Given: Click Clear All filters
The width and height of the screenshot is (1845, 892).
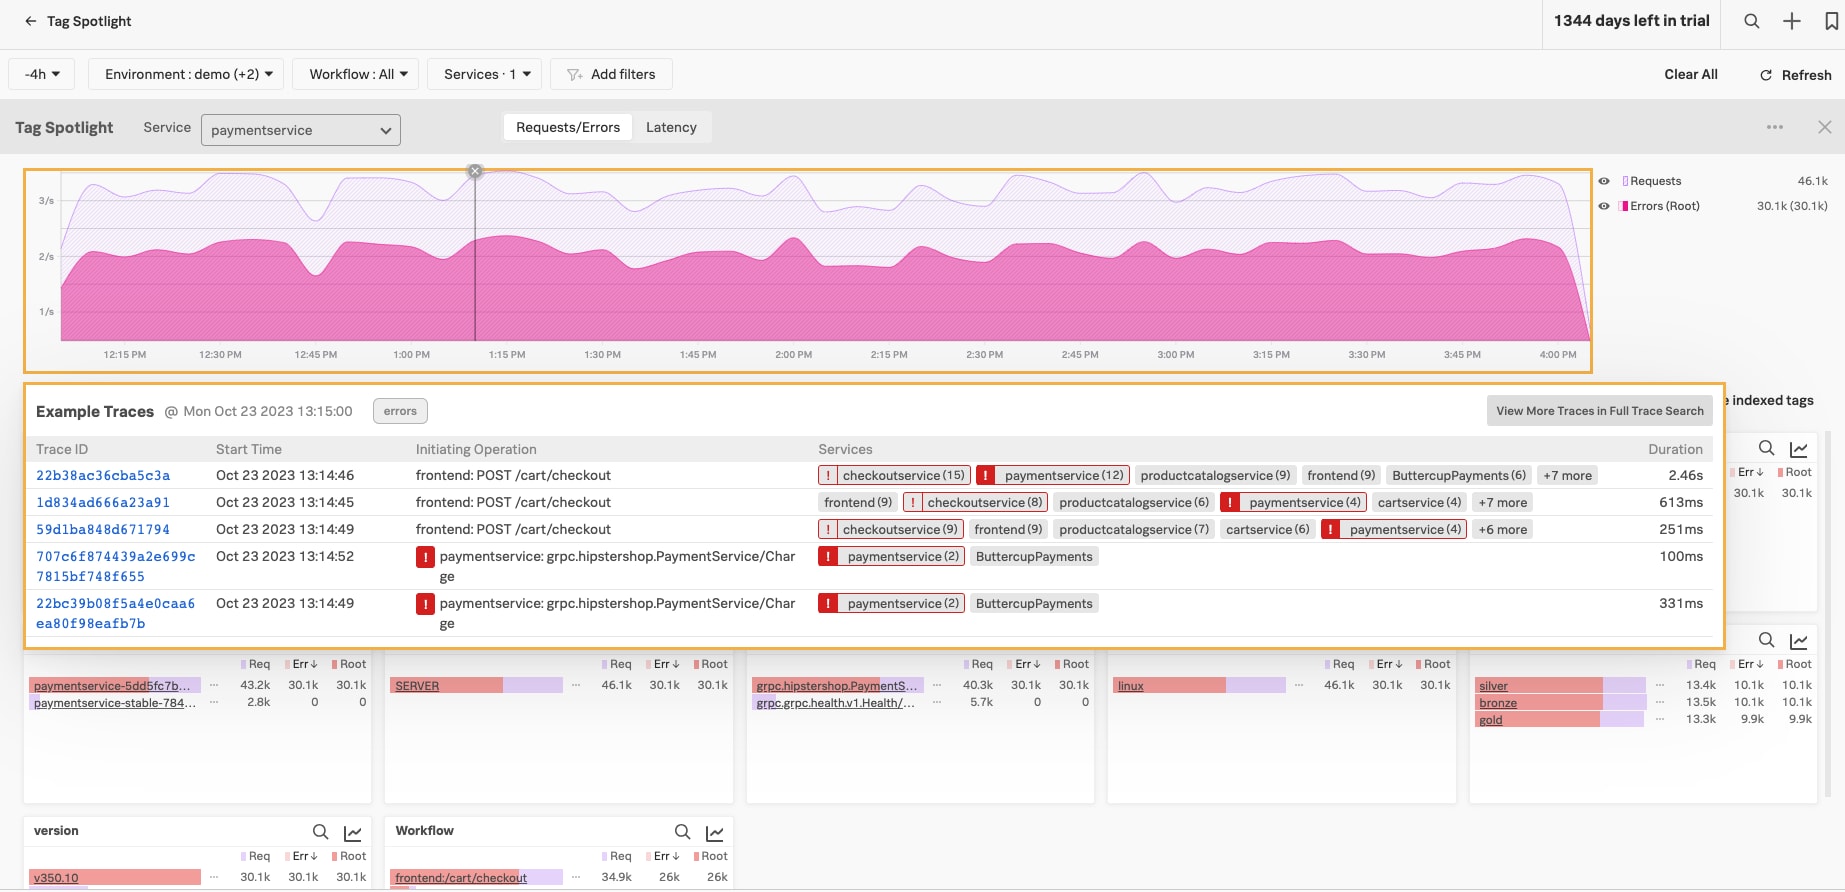Looking at the screenshot, I should pos(1691,74).
